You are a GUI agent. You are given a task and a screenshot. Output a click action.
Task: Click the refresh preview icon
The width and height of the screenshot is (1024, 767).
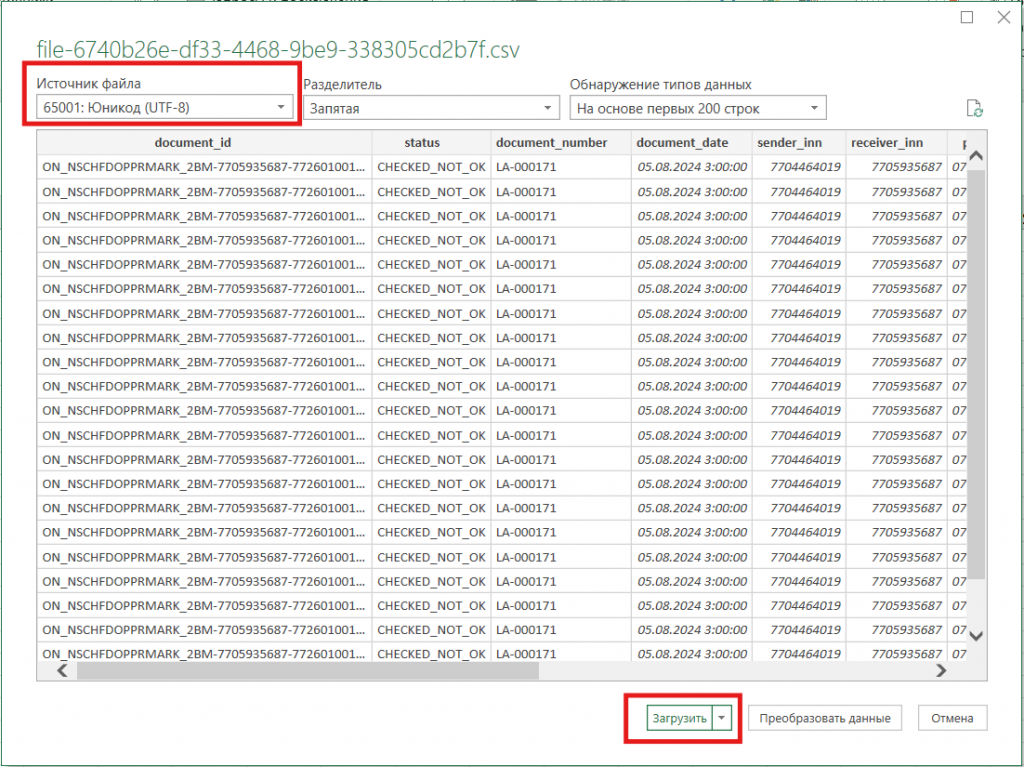click(974, 109)
